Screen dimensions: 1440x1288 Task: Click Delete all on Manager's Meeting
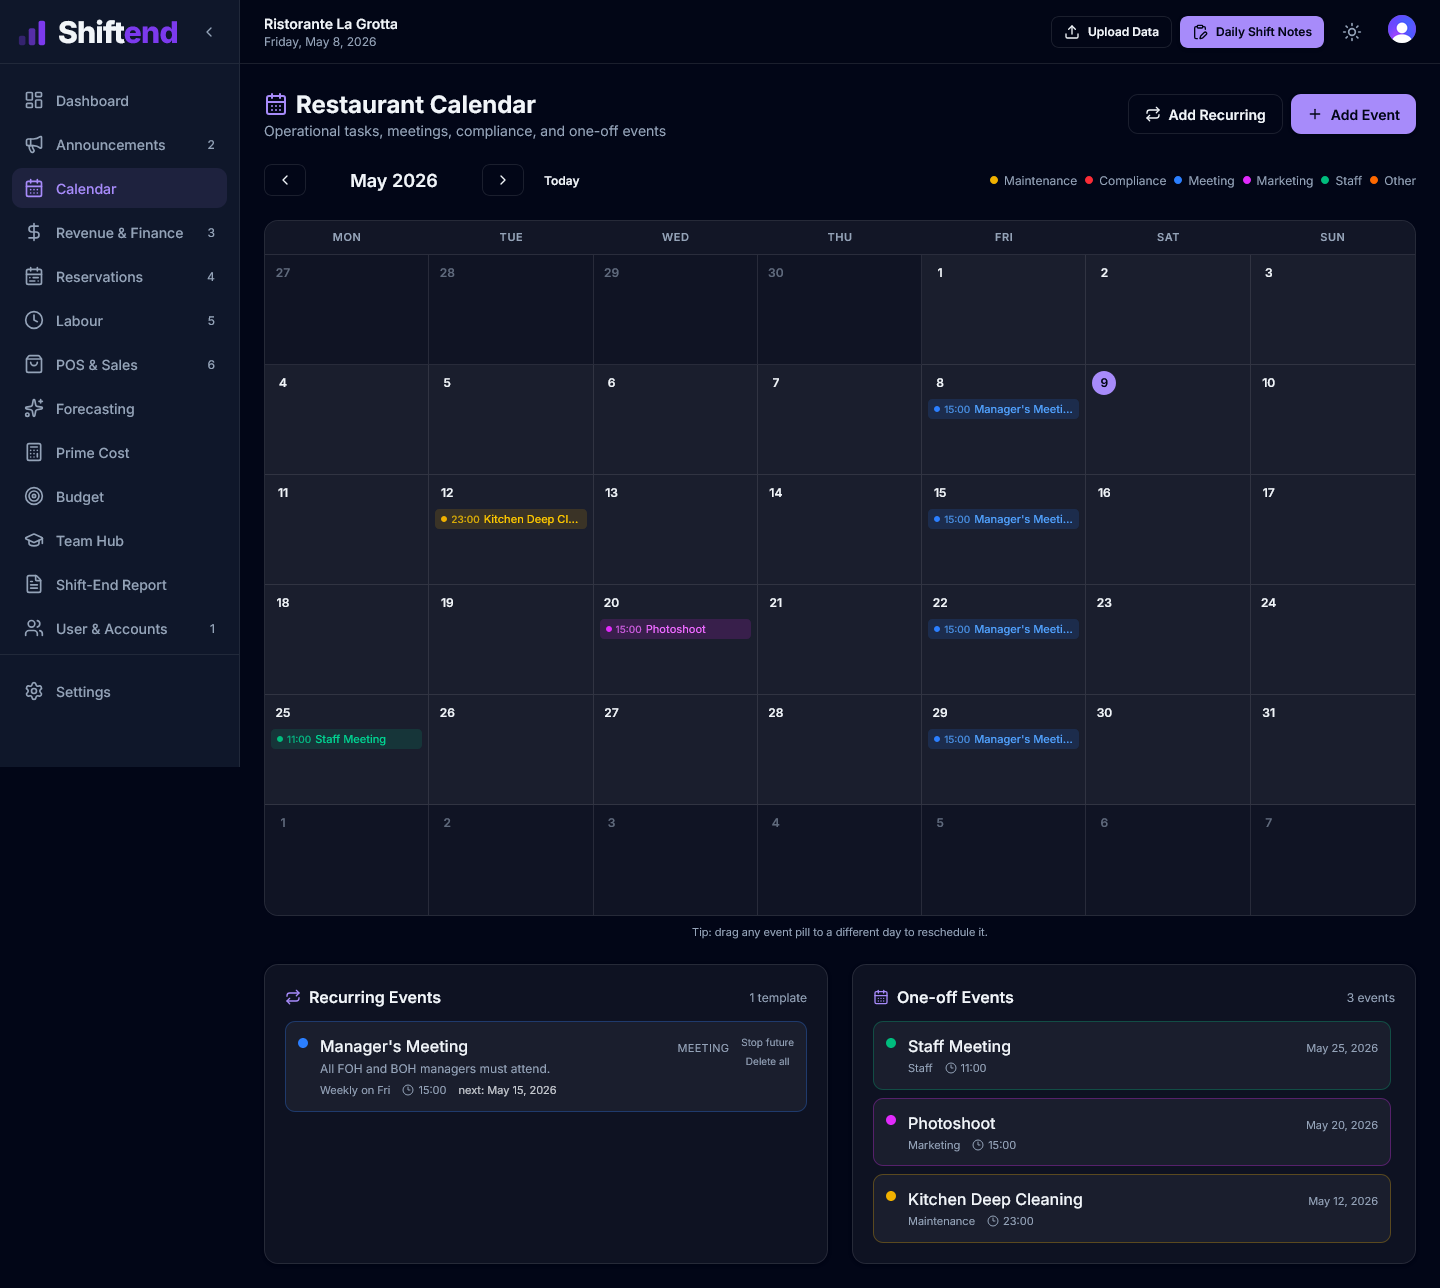767,1061
